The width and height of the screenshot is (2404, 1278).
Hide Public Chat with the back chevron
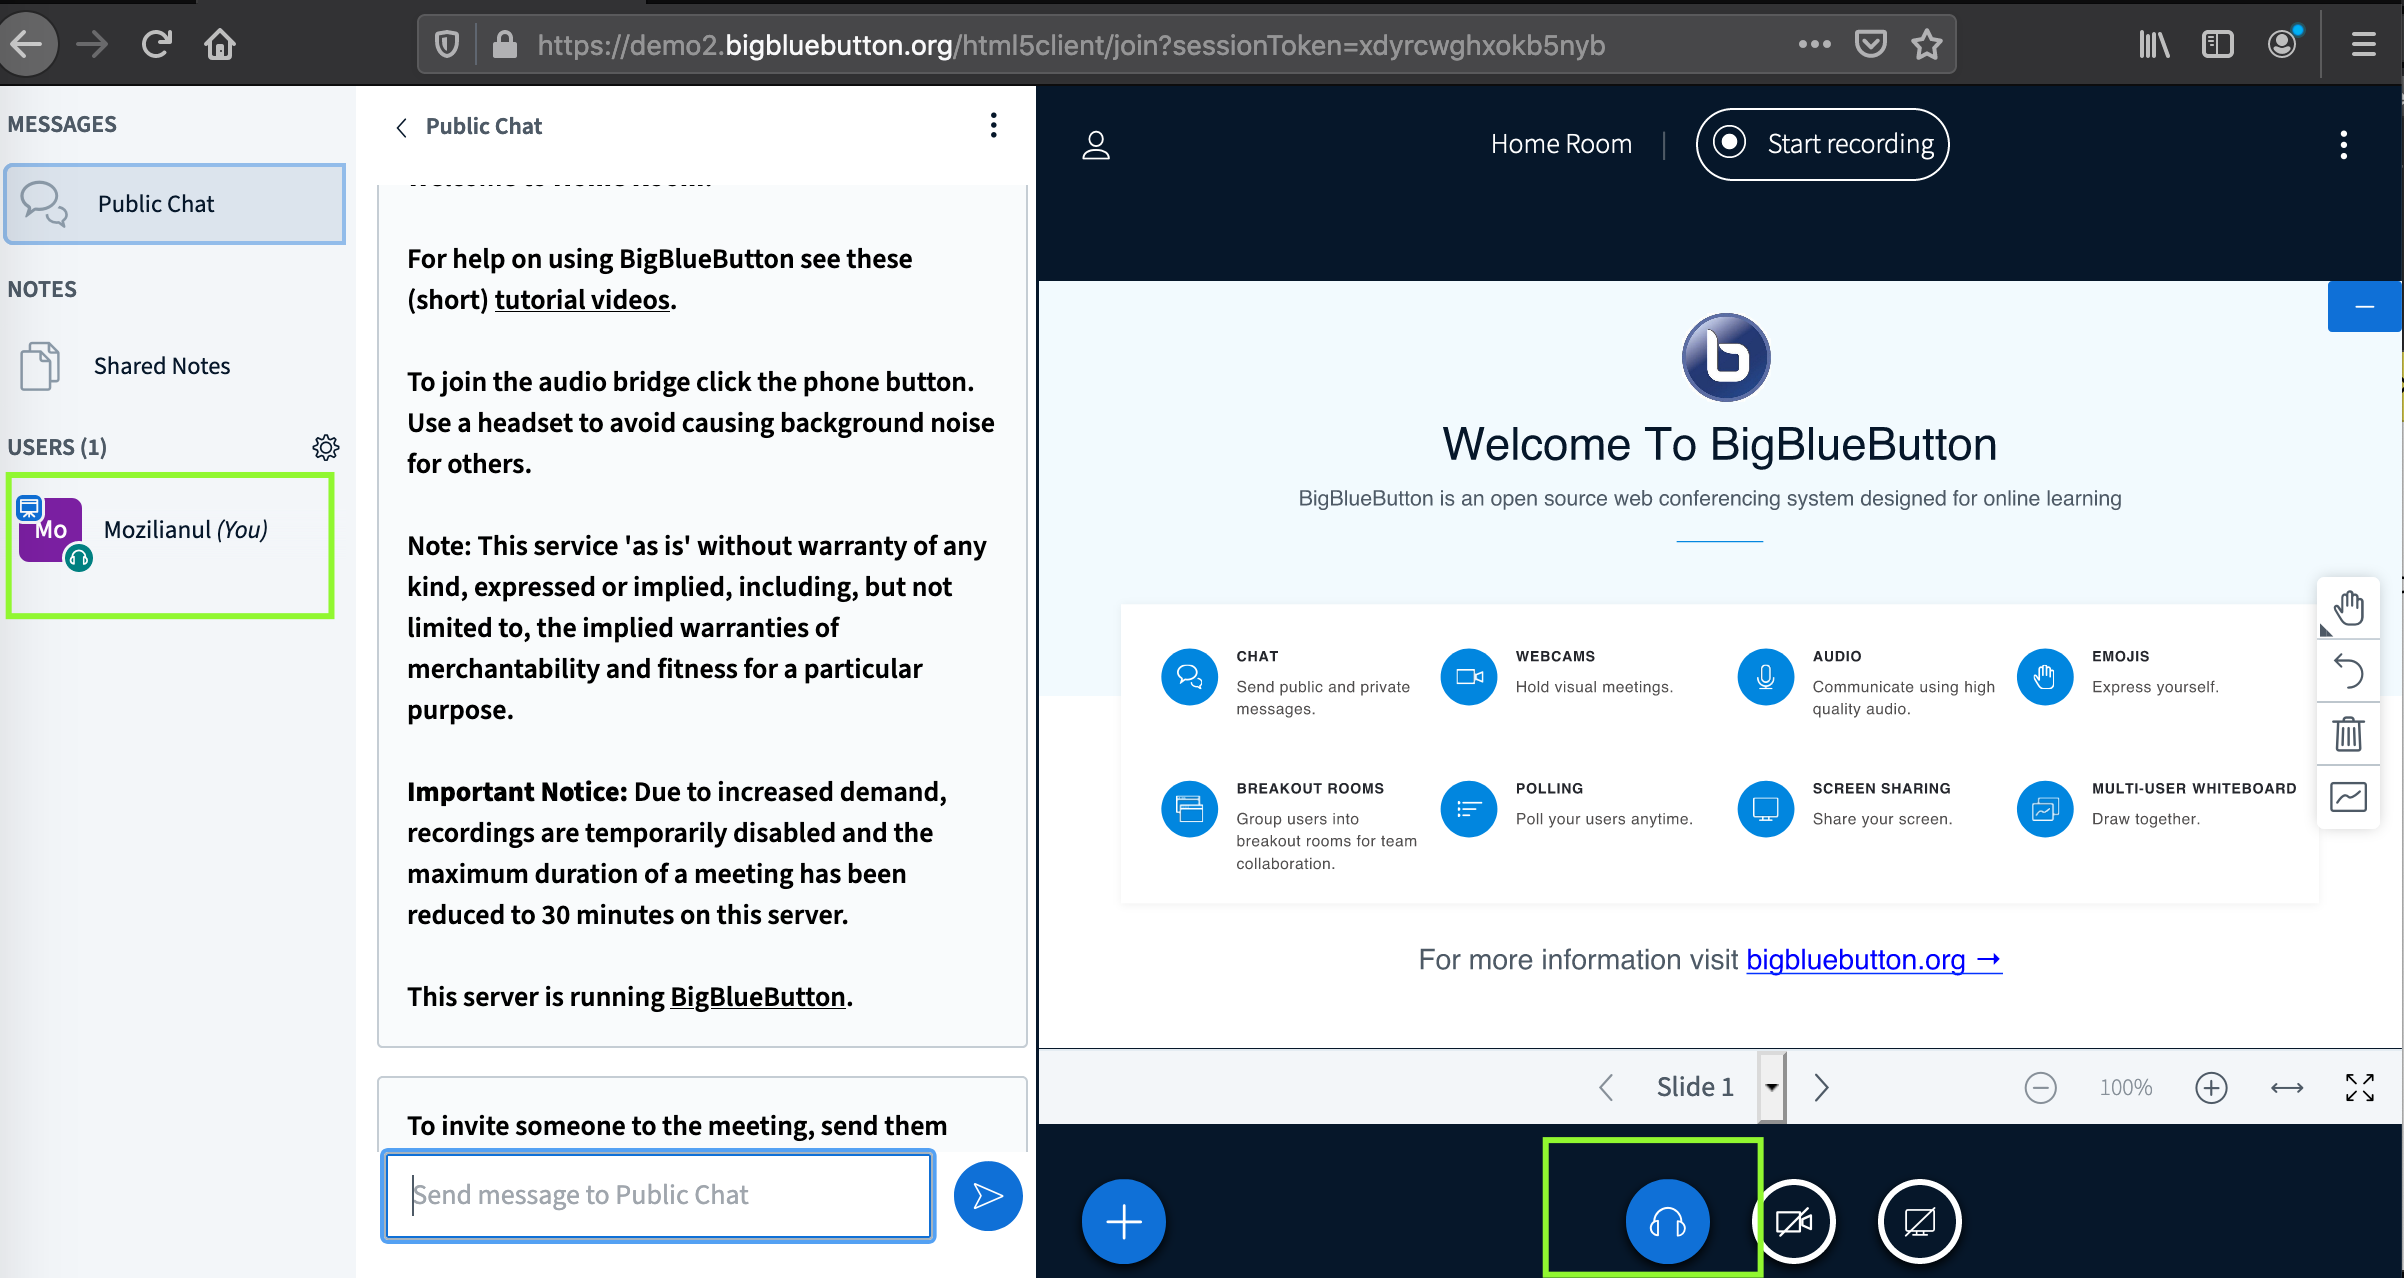click(x=401, y=127)
